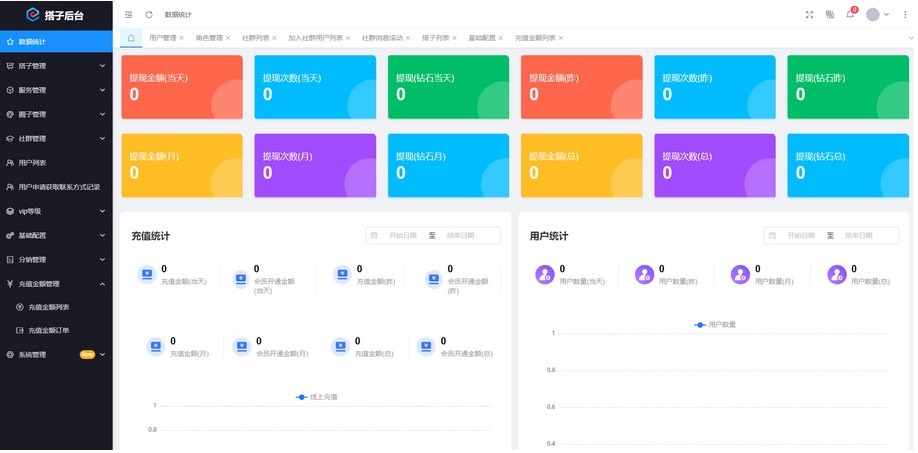Enter fullscreen using the expand icon
Image resolution: width=918 pixels, height=453 pixels.
tap(809, 15)
